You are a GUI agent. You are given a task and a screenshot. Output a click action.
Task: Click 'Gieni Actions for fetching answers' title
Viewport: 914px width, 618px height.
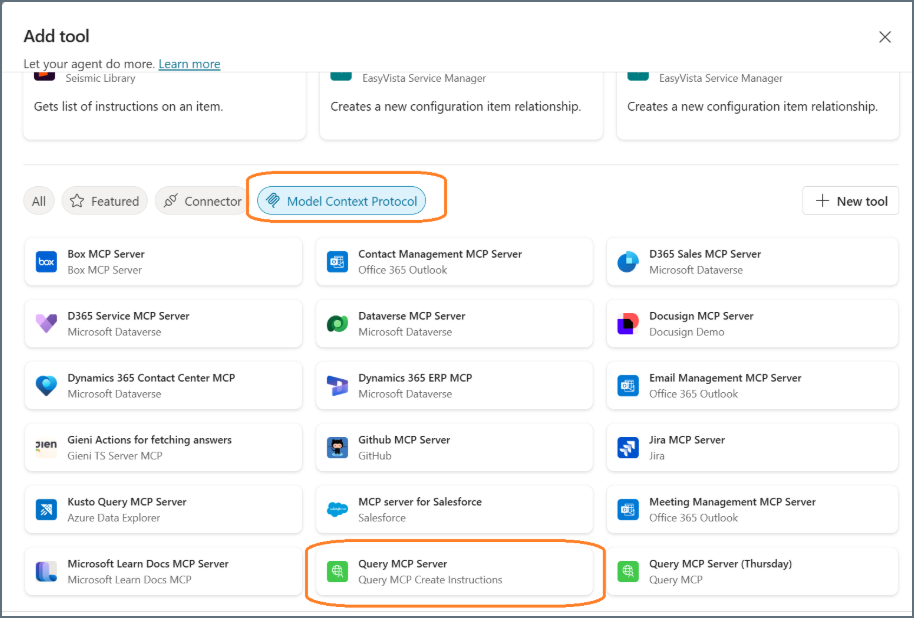(149, 440)
